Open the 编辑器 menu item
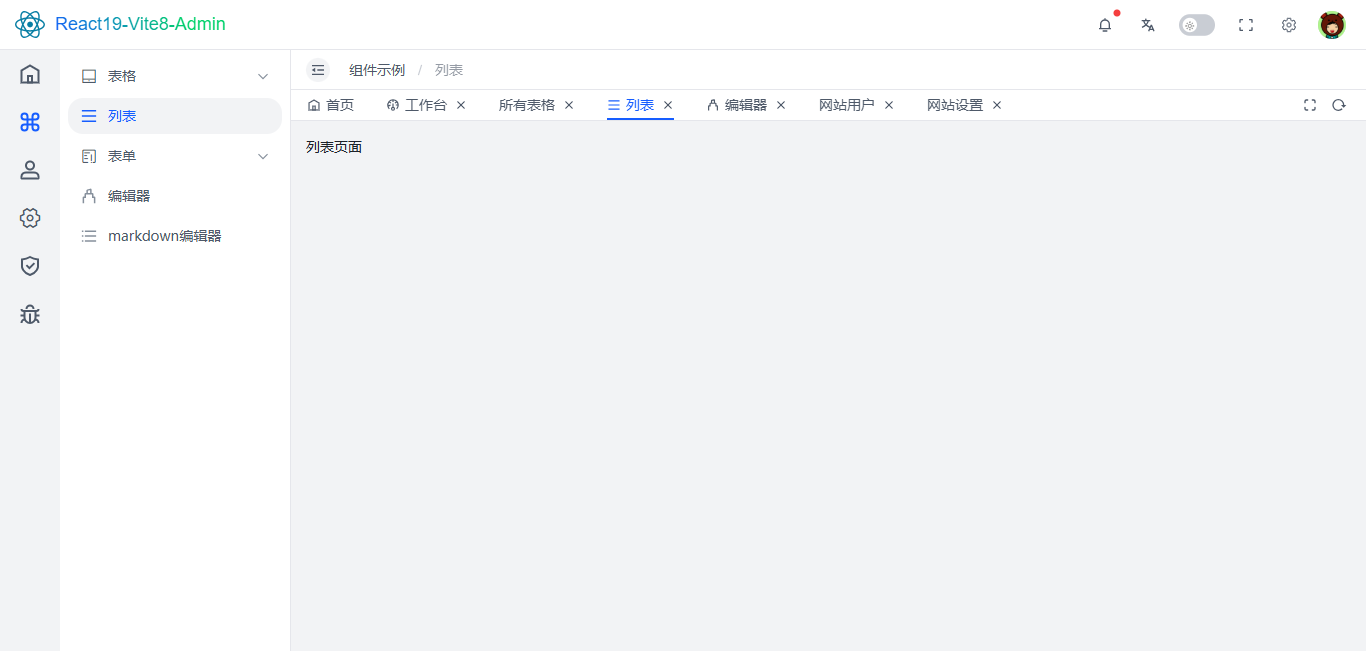This screenshot has width=1366, height=651. click(175, 196)
